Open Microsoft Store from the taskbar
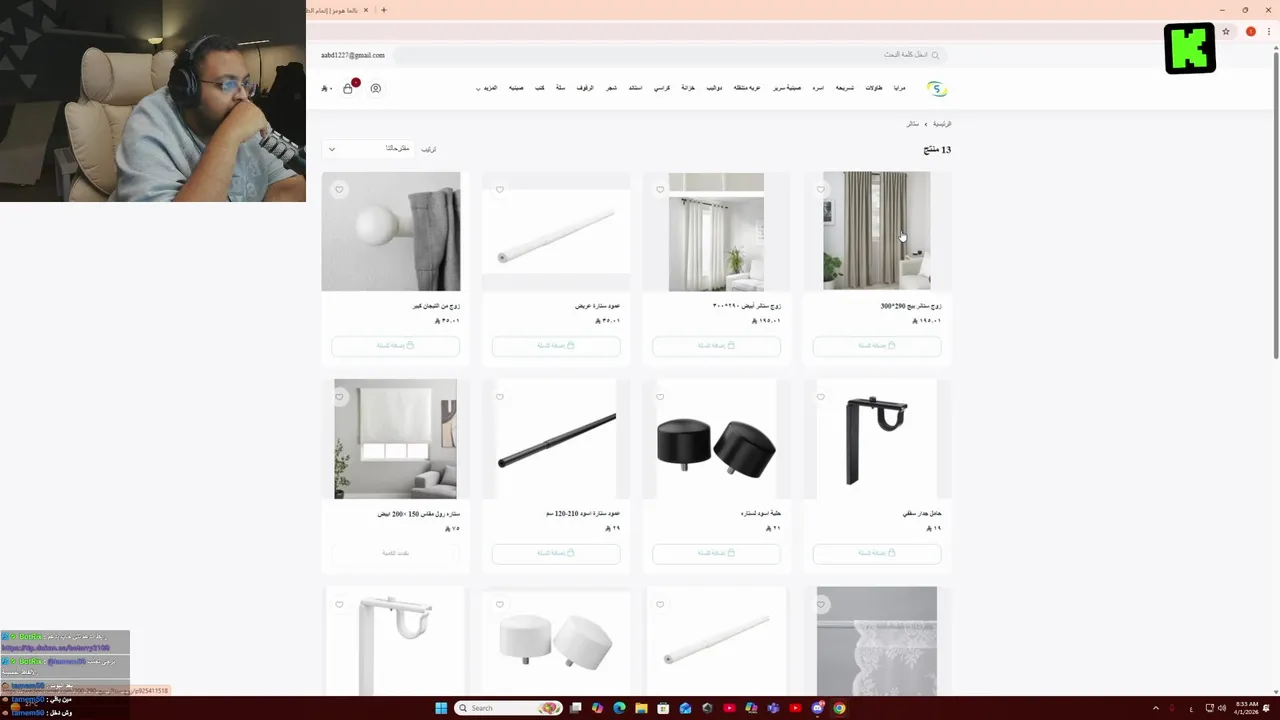This screenshot has height=720, width=1280. (x=663, y=708)
